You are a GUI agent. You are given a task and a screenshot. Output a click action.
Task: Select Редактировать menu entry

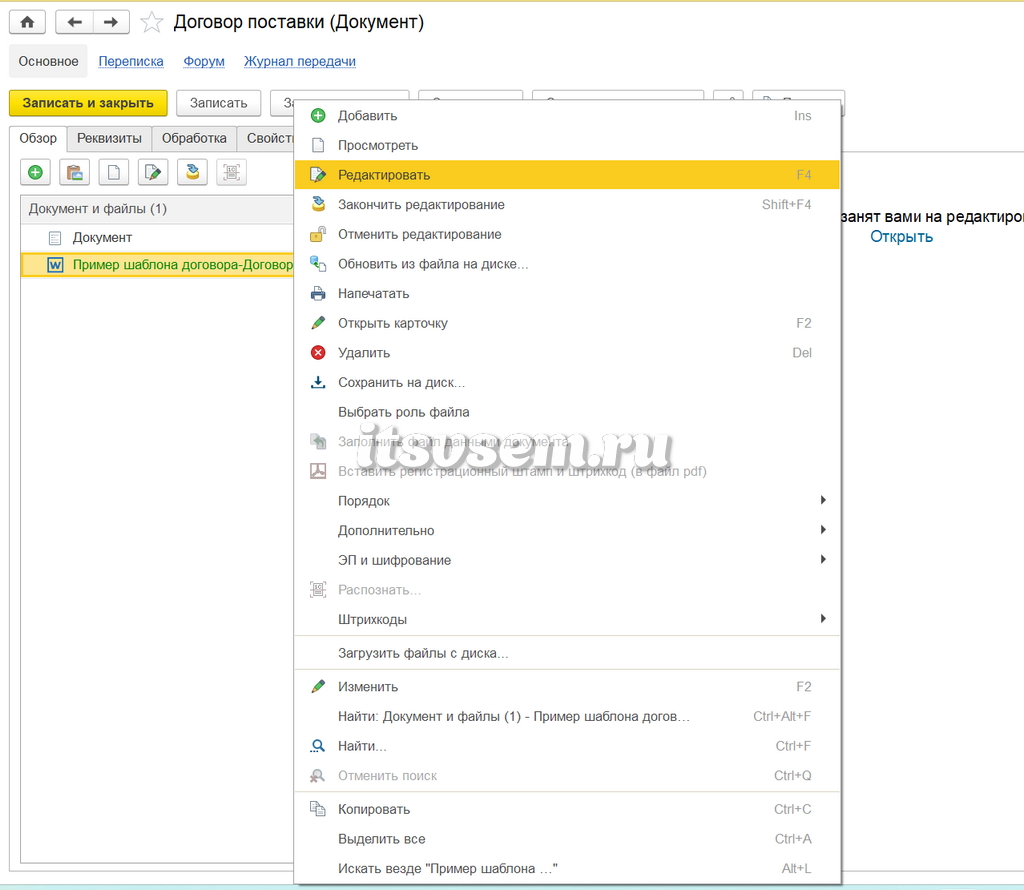(567, 175)
